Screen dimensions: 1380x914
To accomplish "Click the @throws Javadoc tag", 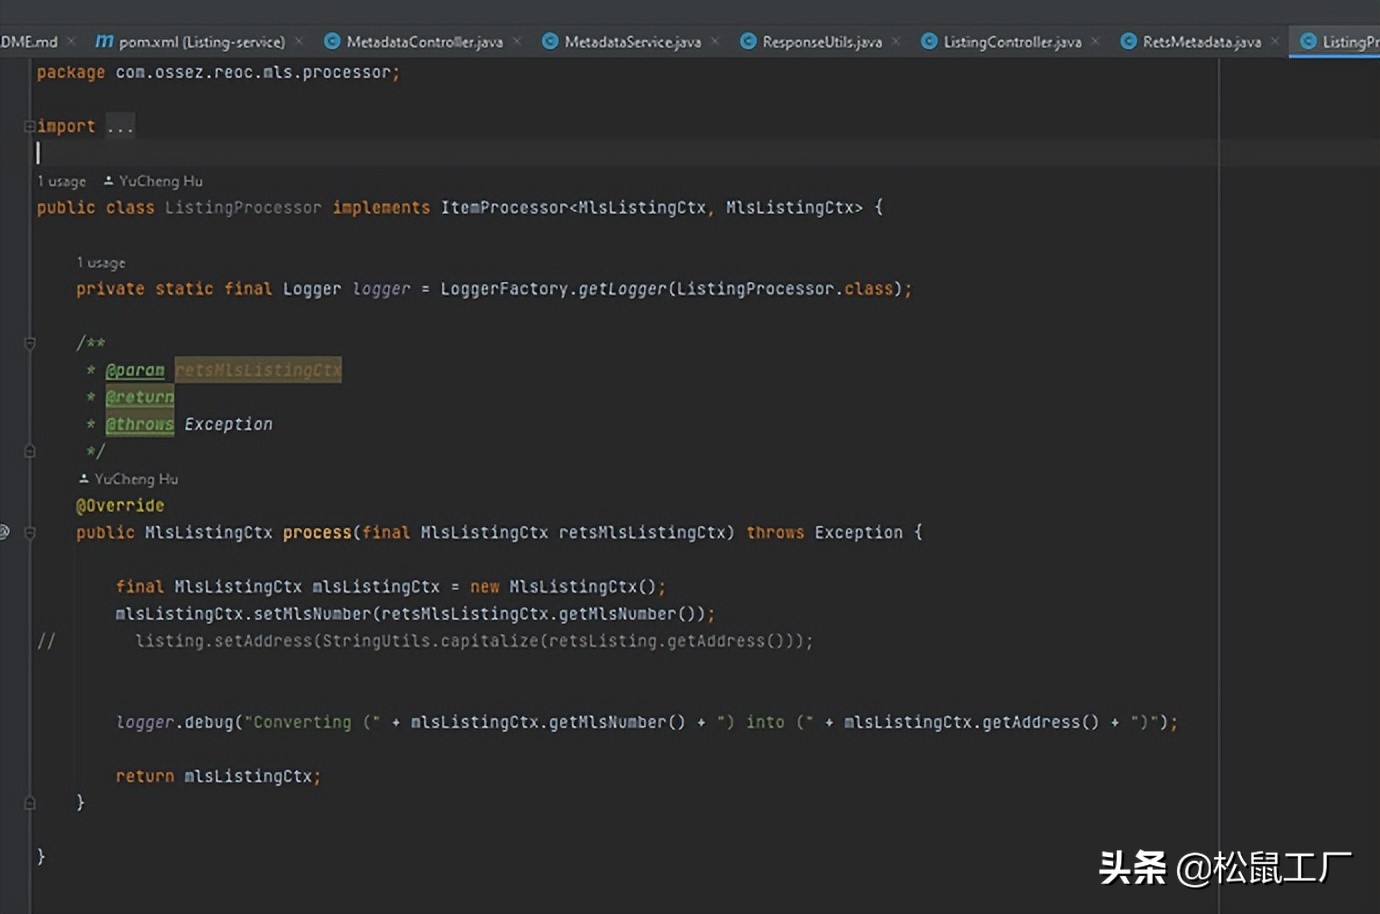I will click(140, 424).
